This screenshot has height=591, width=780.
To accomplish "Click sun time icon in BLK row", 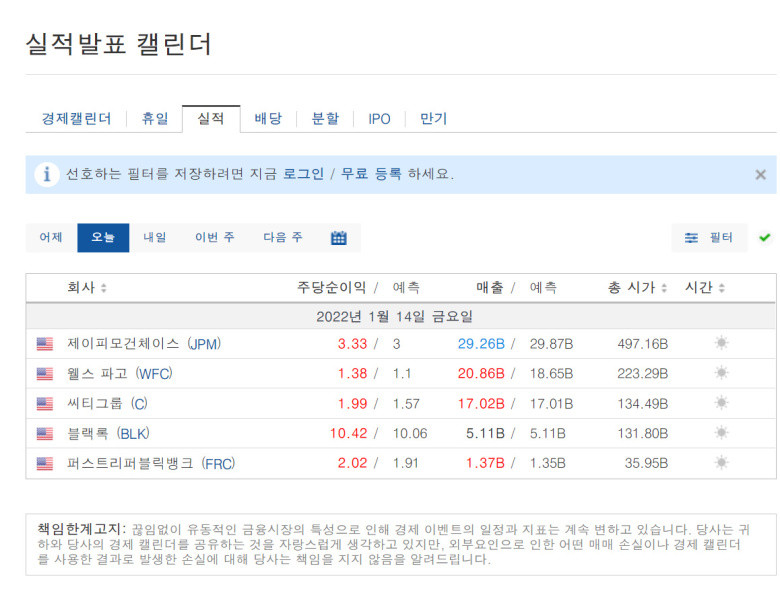I will pyautogui.click(x=721, y=433).
